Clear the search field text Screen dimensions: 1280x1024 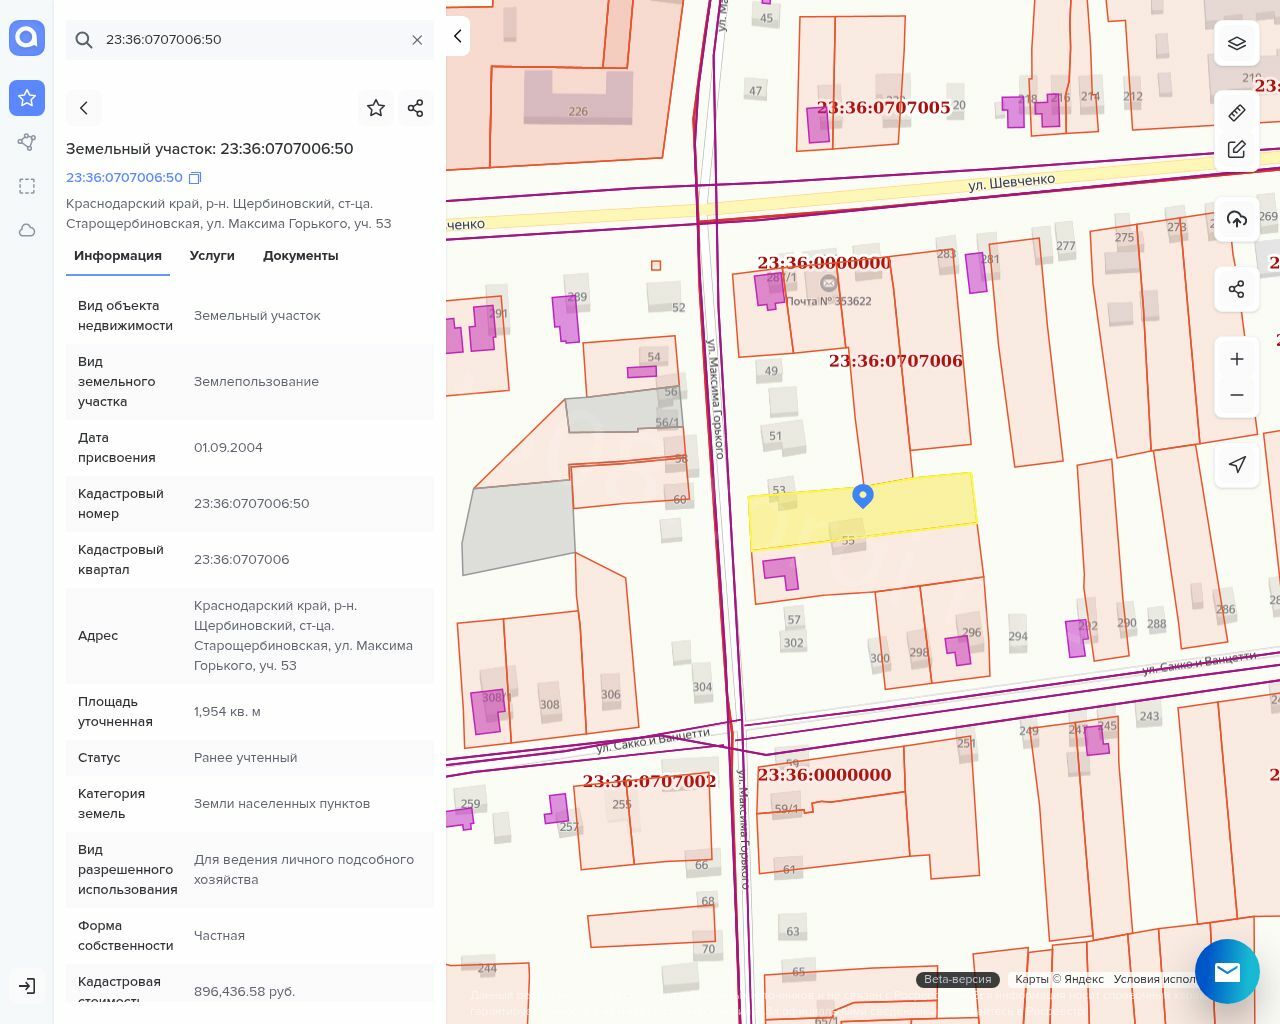point(417,40)
